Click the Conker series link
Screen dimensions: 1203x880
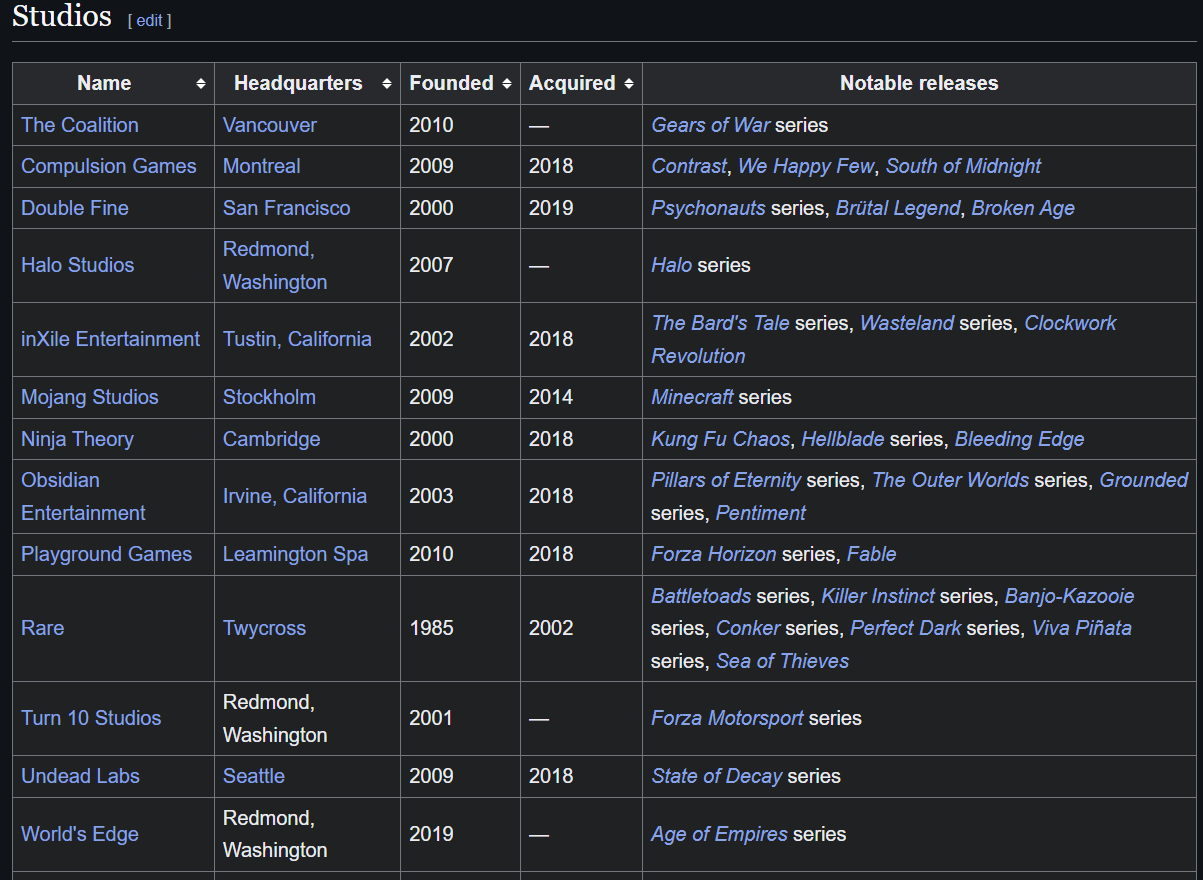tap(748, 628)
